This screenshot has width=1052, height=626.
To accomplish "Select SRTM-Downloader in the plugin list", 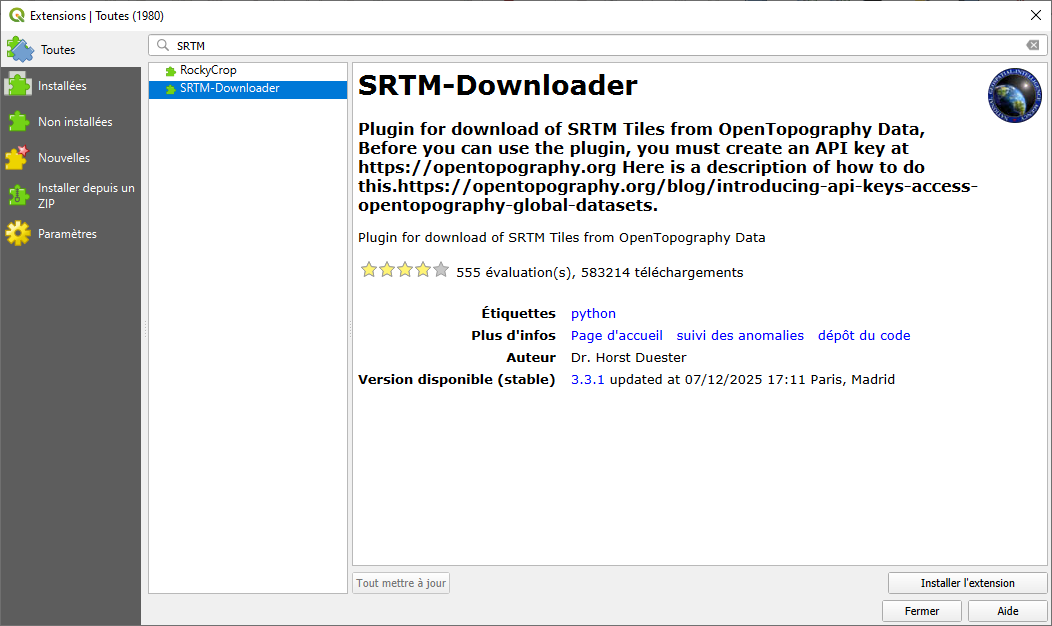I will (229, 89).
